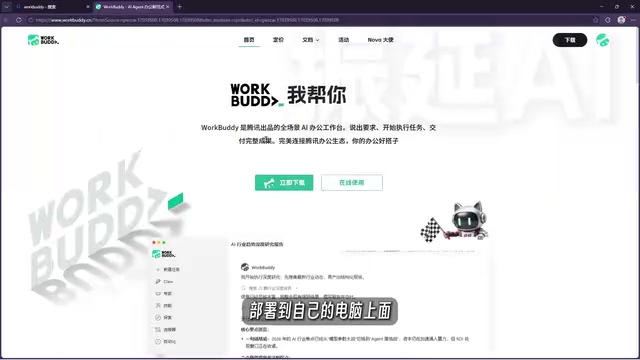The width and height of the screenshot is (640, 360).
Task: Select the 'WorkBuddy - AI Agent' browser tab
Action: click(x=134, y=7)
